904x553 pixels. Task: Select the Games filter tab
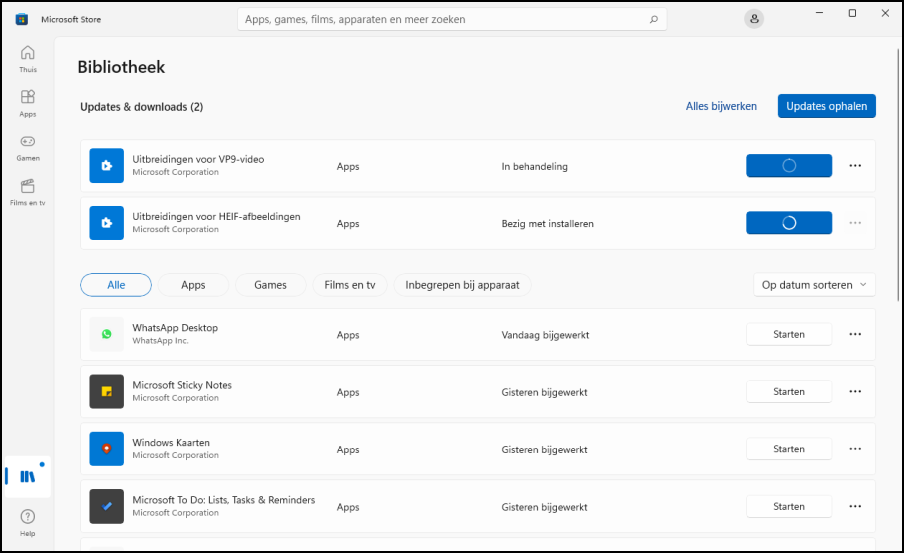click(270, 285)
